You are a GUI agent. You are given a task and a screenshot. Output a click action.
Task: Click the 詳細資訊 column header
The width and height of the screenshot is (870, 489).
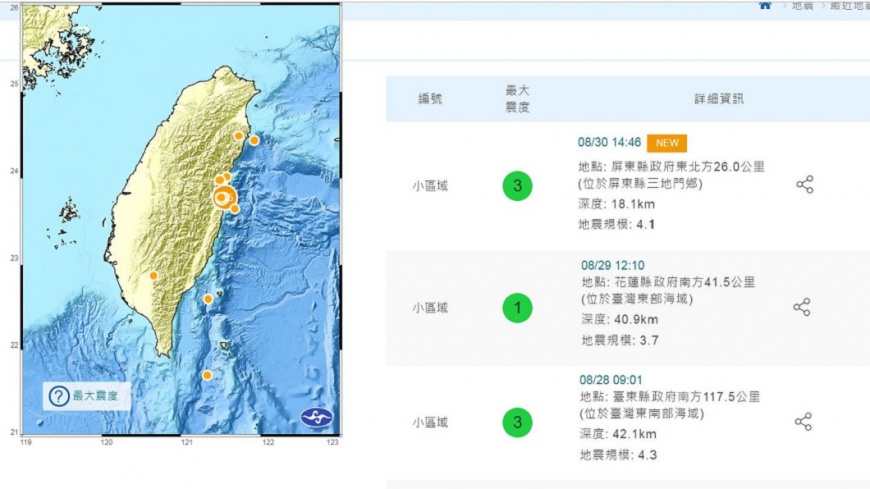(x=719, y=99)
